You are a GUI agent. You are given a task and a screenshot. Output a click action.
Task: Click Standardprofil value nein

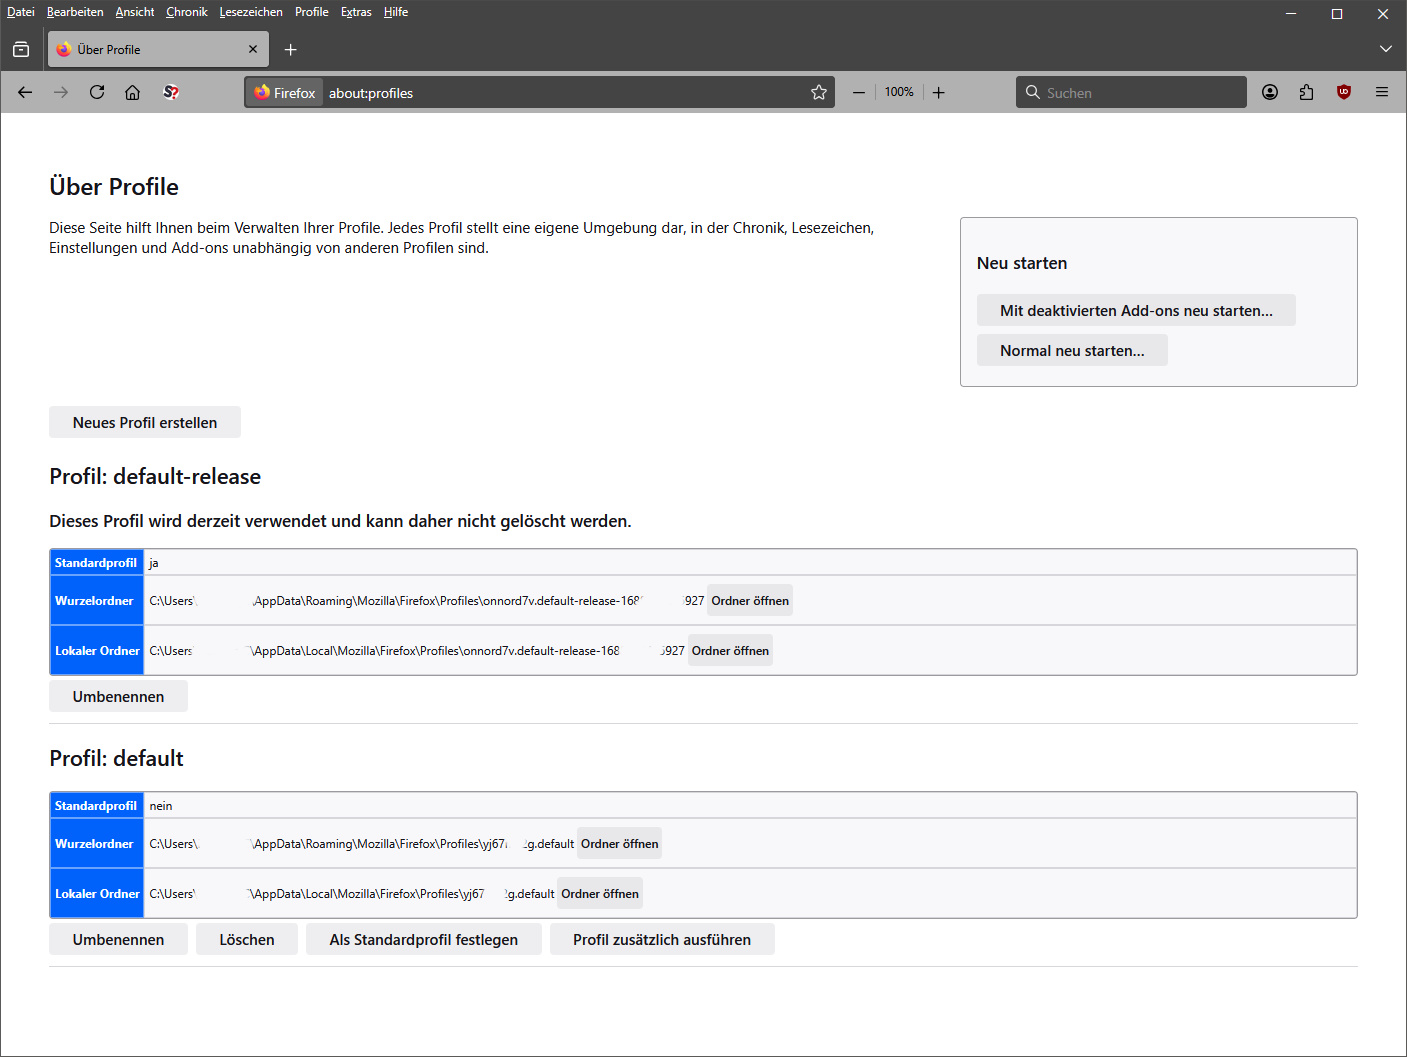(161, 806)
